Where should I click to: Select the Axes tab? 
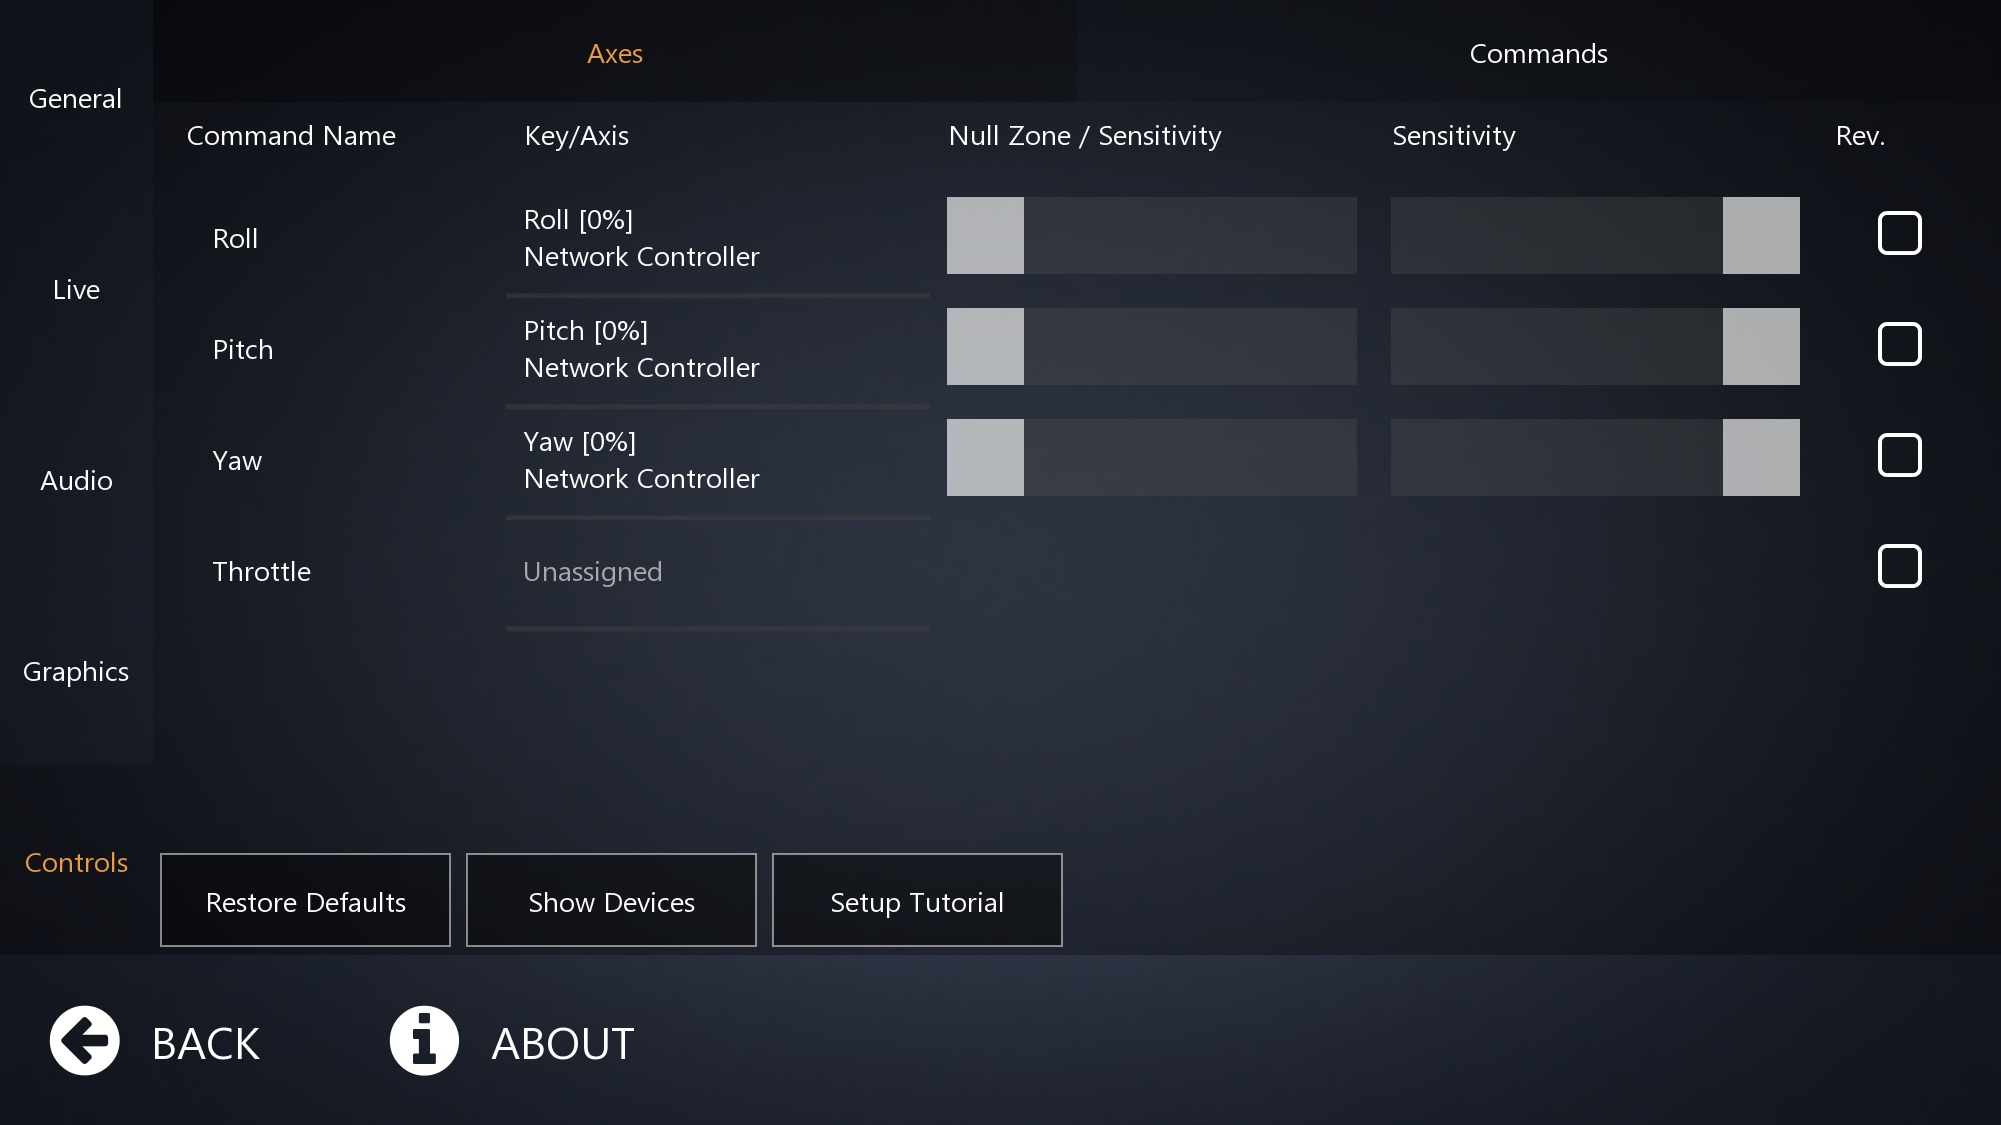tap(614, 53)
